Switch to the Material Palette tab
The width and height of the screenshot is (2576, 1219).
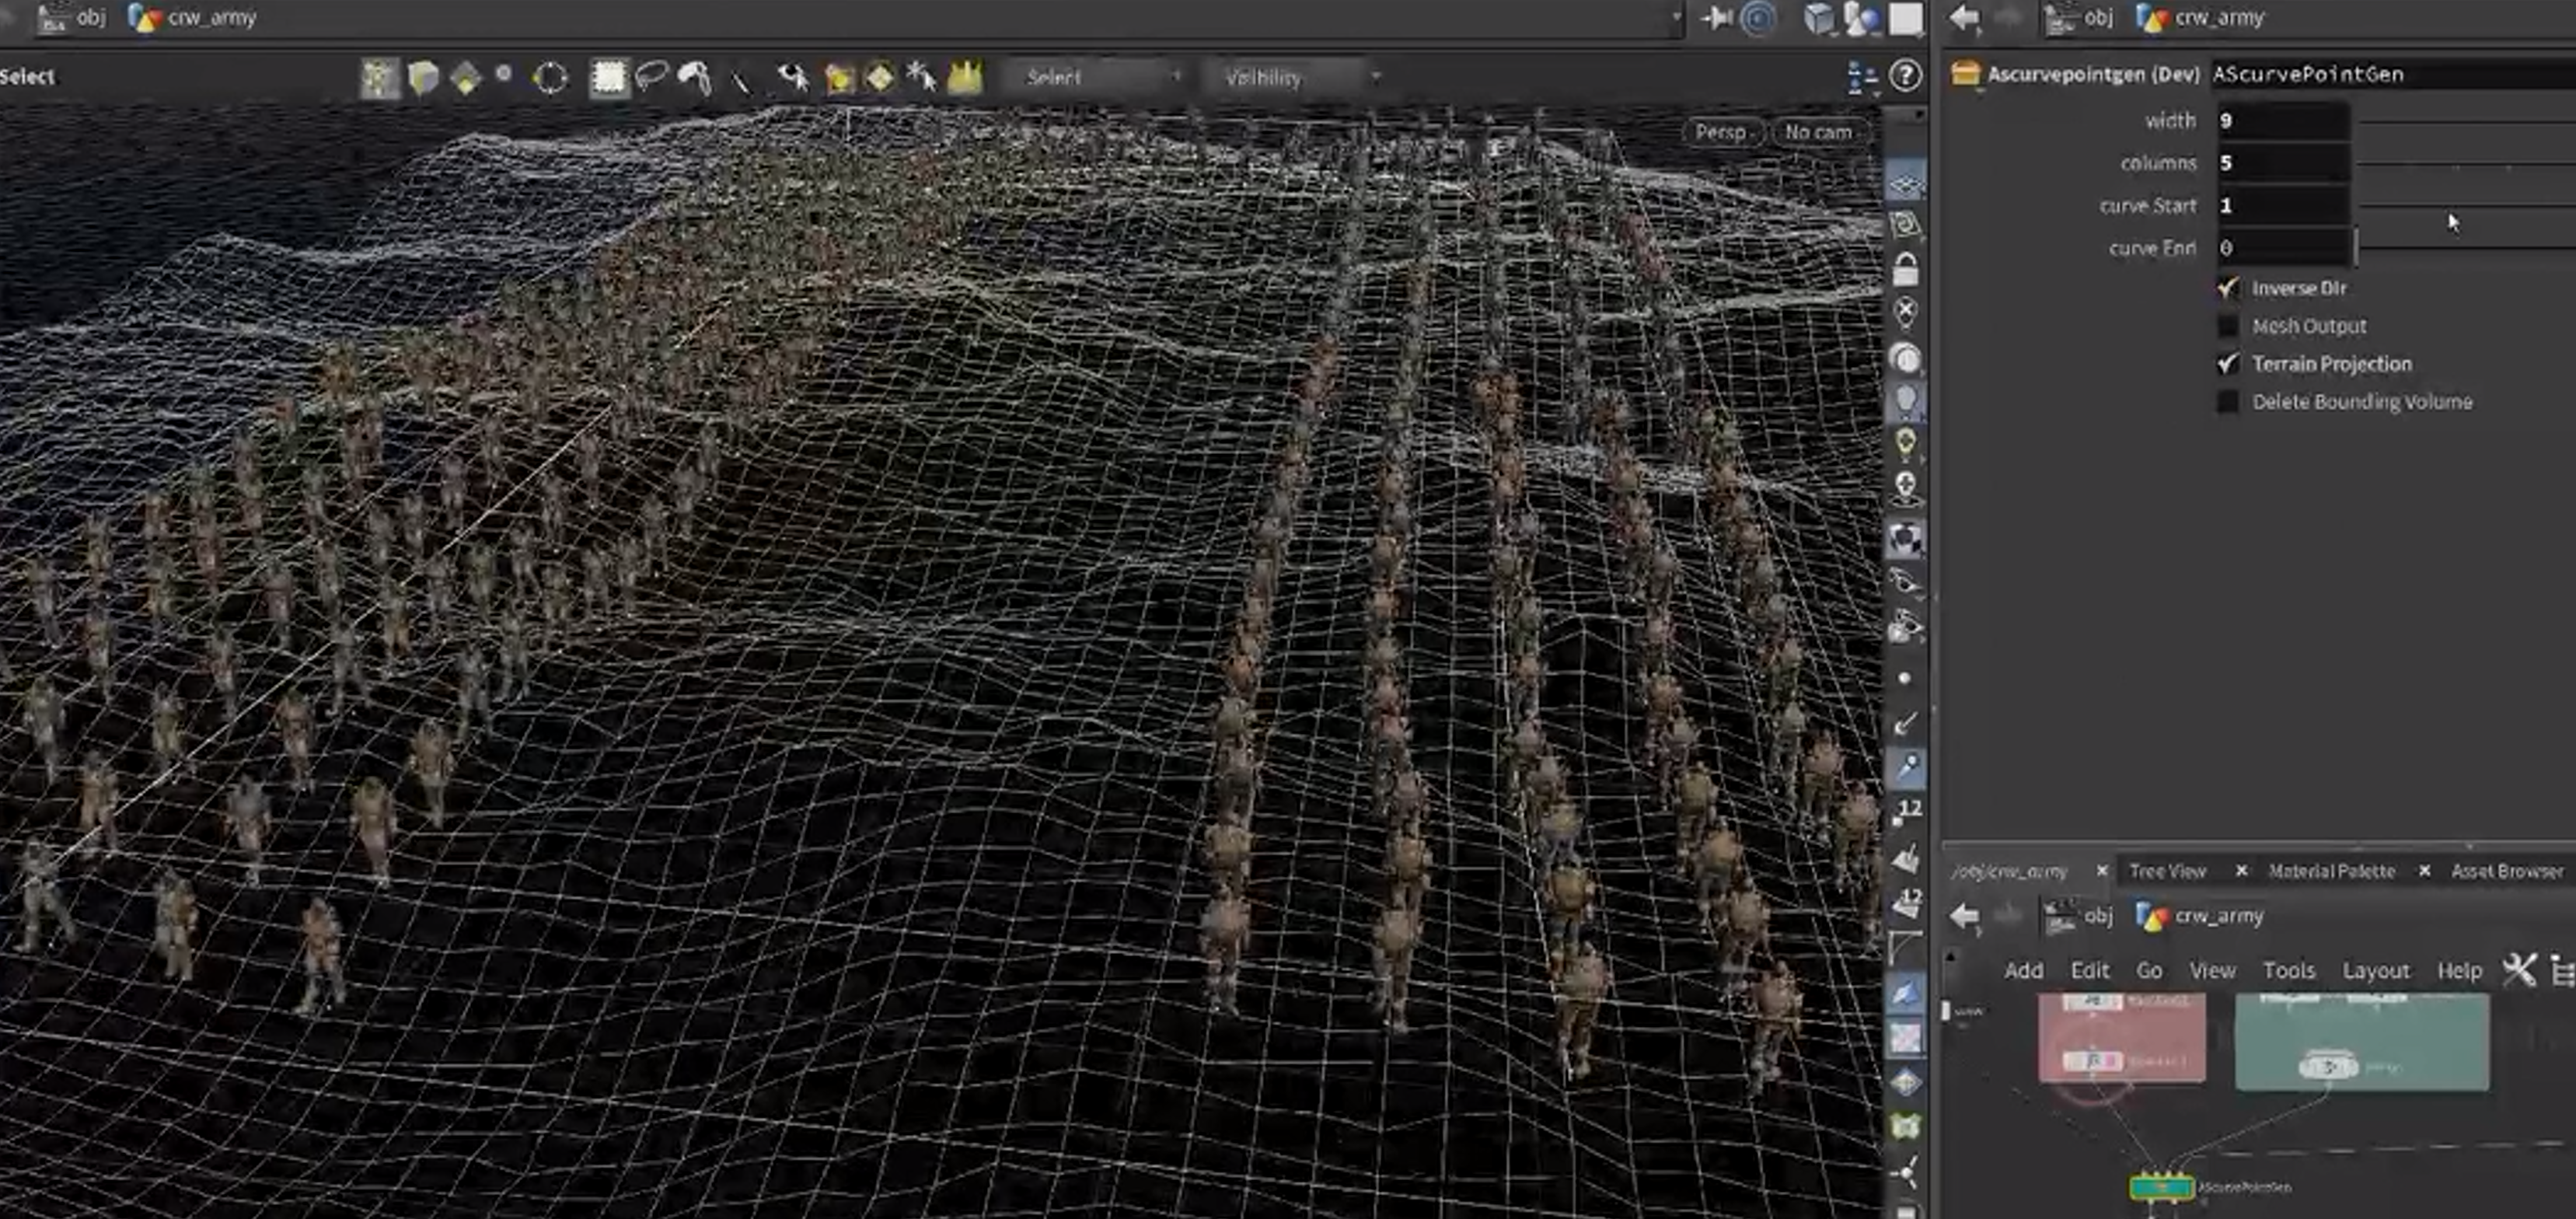click(x=2331, y=871)
